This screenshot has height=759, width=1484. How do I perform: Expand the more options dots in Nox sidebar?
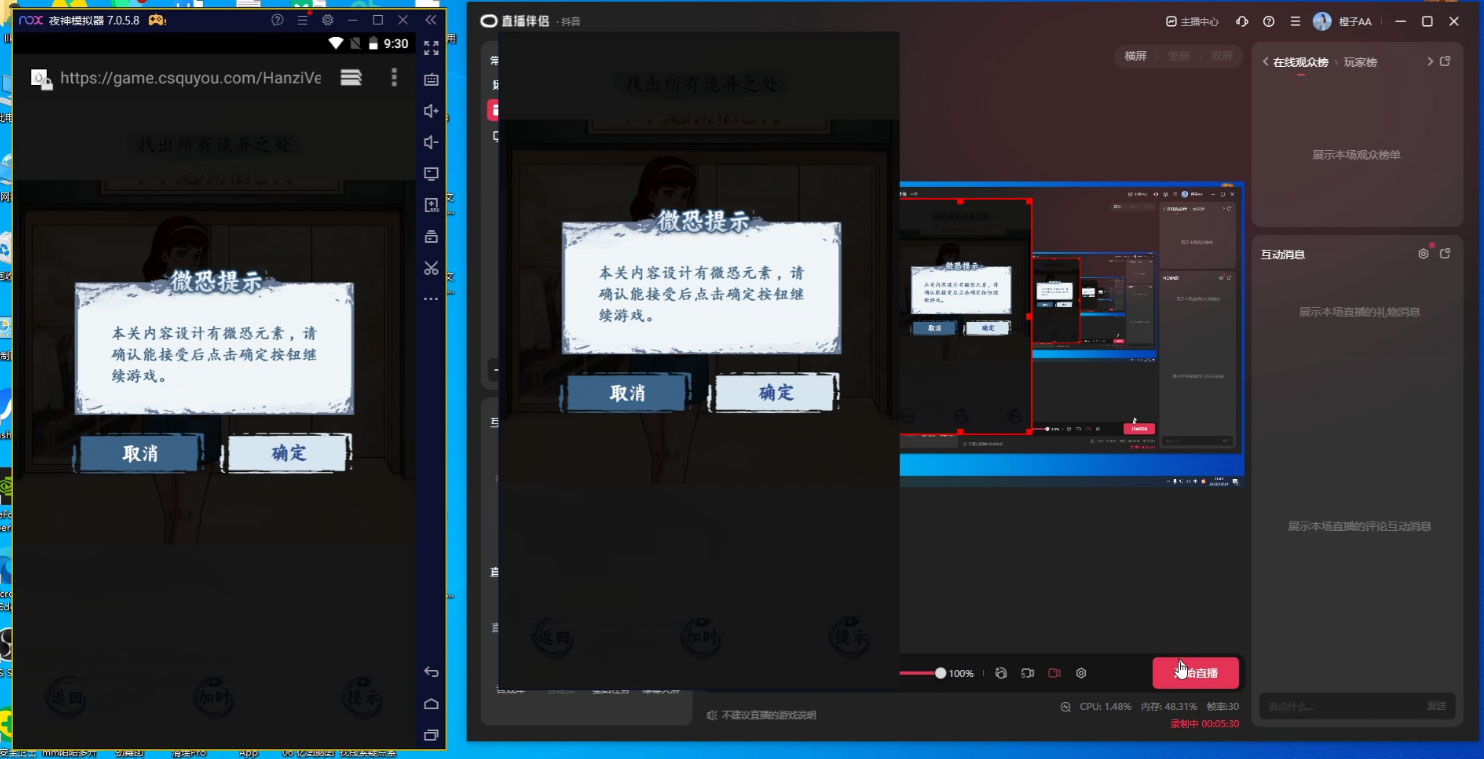[431, 298]
